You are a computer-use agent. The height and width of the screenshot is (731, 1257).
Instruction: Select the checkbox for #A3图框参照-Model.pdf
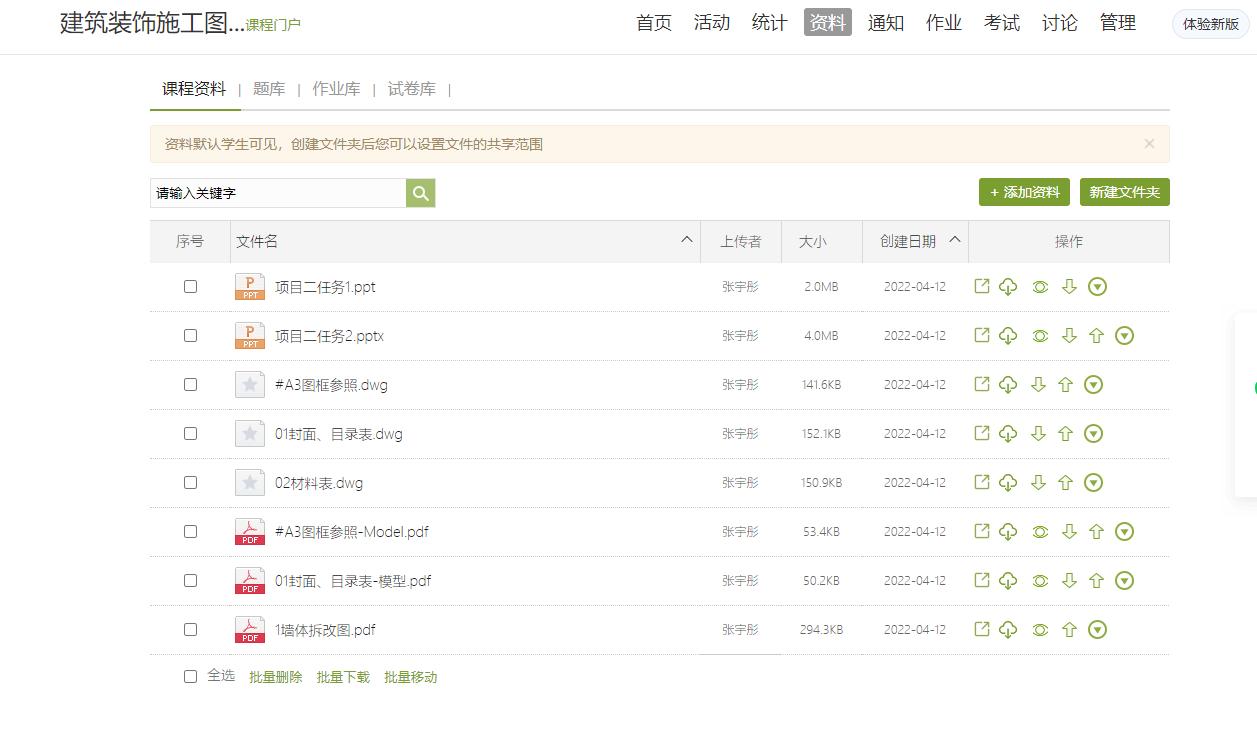[190, 532]
